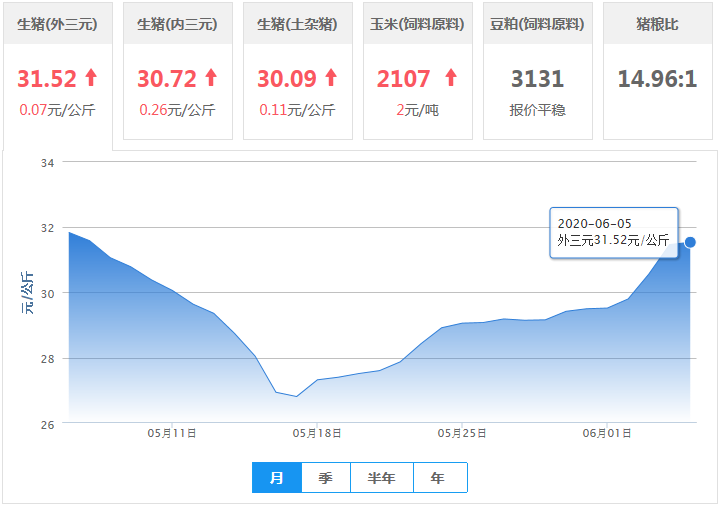Open the 猪粮比 tab
The height and width of the screenshot is (507, 721).
658,23
